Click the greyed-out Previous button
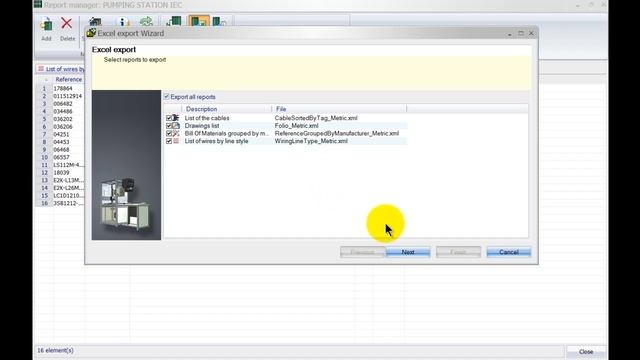This screenshot has width=640, height=360. click(362, 252)
